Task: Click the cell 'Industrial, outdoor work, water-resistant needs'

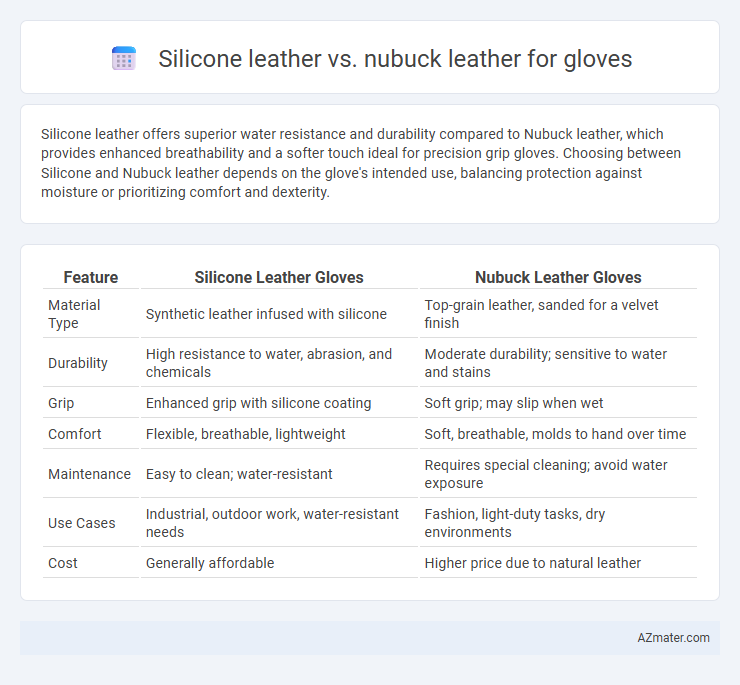Action: (x=279, y=523)
